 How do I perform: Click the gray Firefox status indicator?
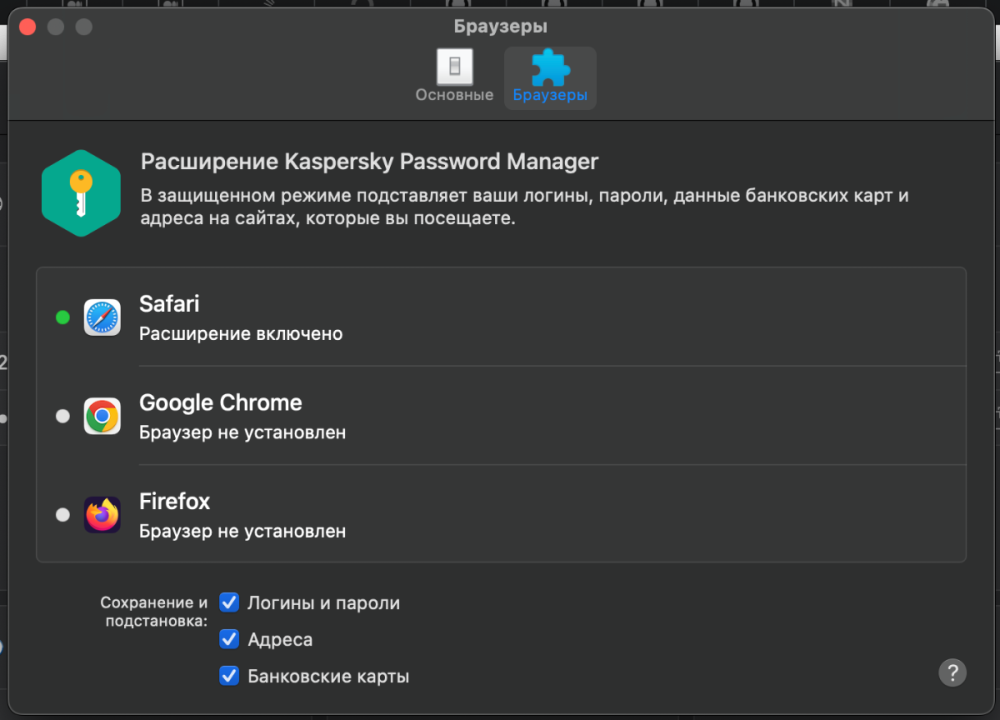(x=63, y=515)
